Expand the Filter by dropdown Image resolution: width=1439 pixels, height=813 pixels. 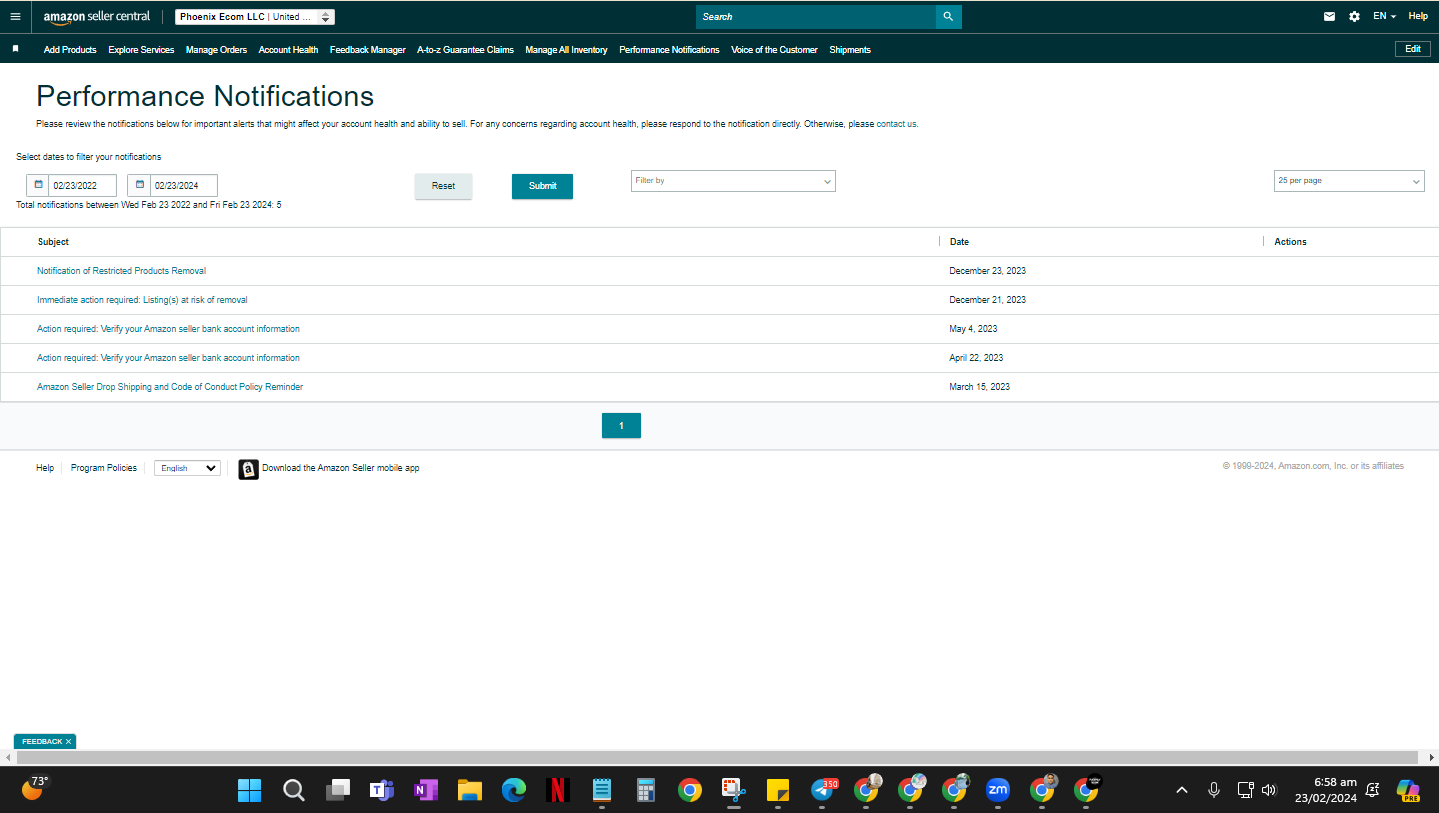[733, 181]
